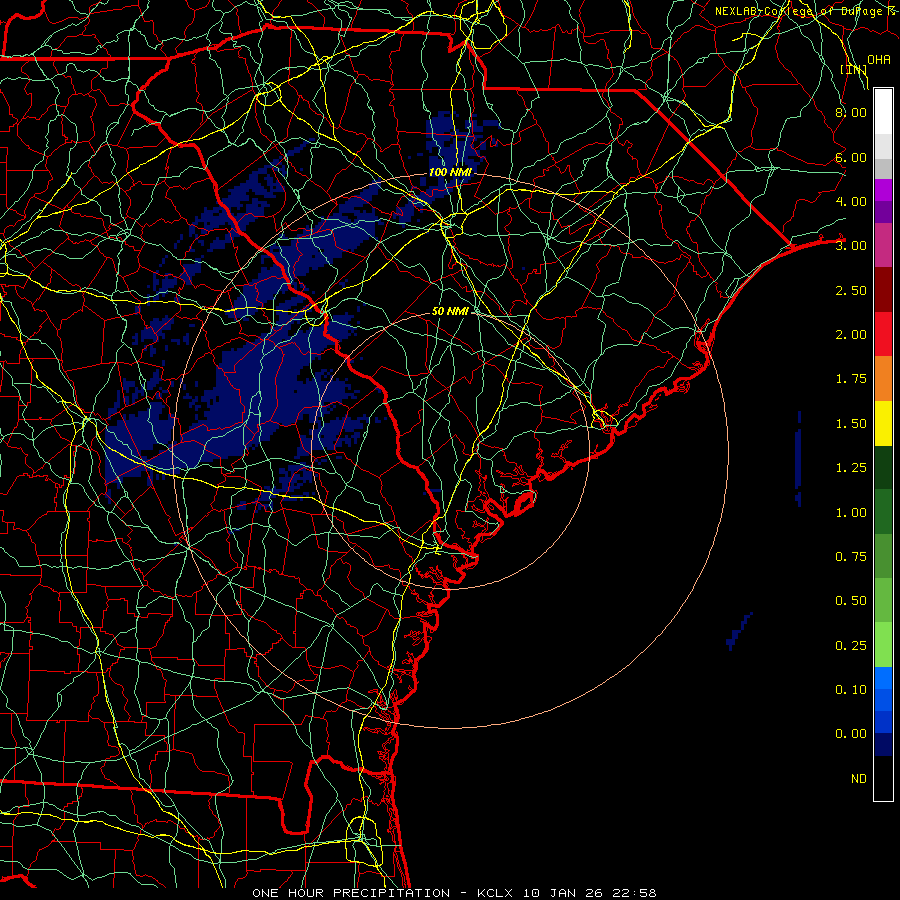This screenshot has height=900, width=900.
Task: Select the black ND legend swatch
Action: coord(883,778)
